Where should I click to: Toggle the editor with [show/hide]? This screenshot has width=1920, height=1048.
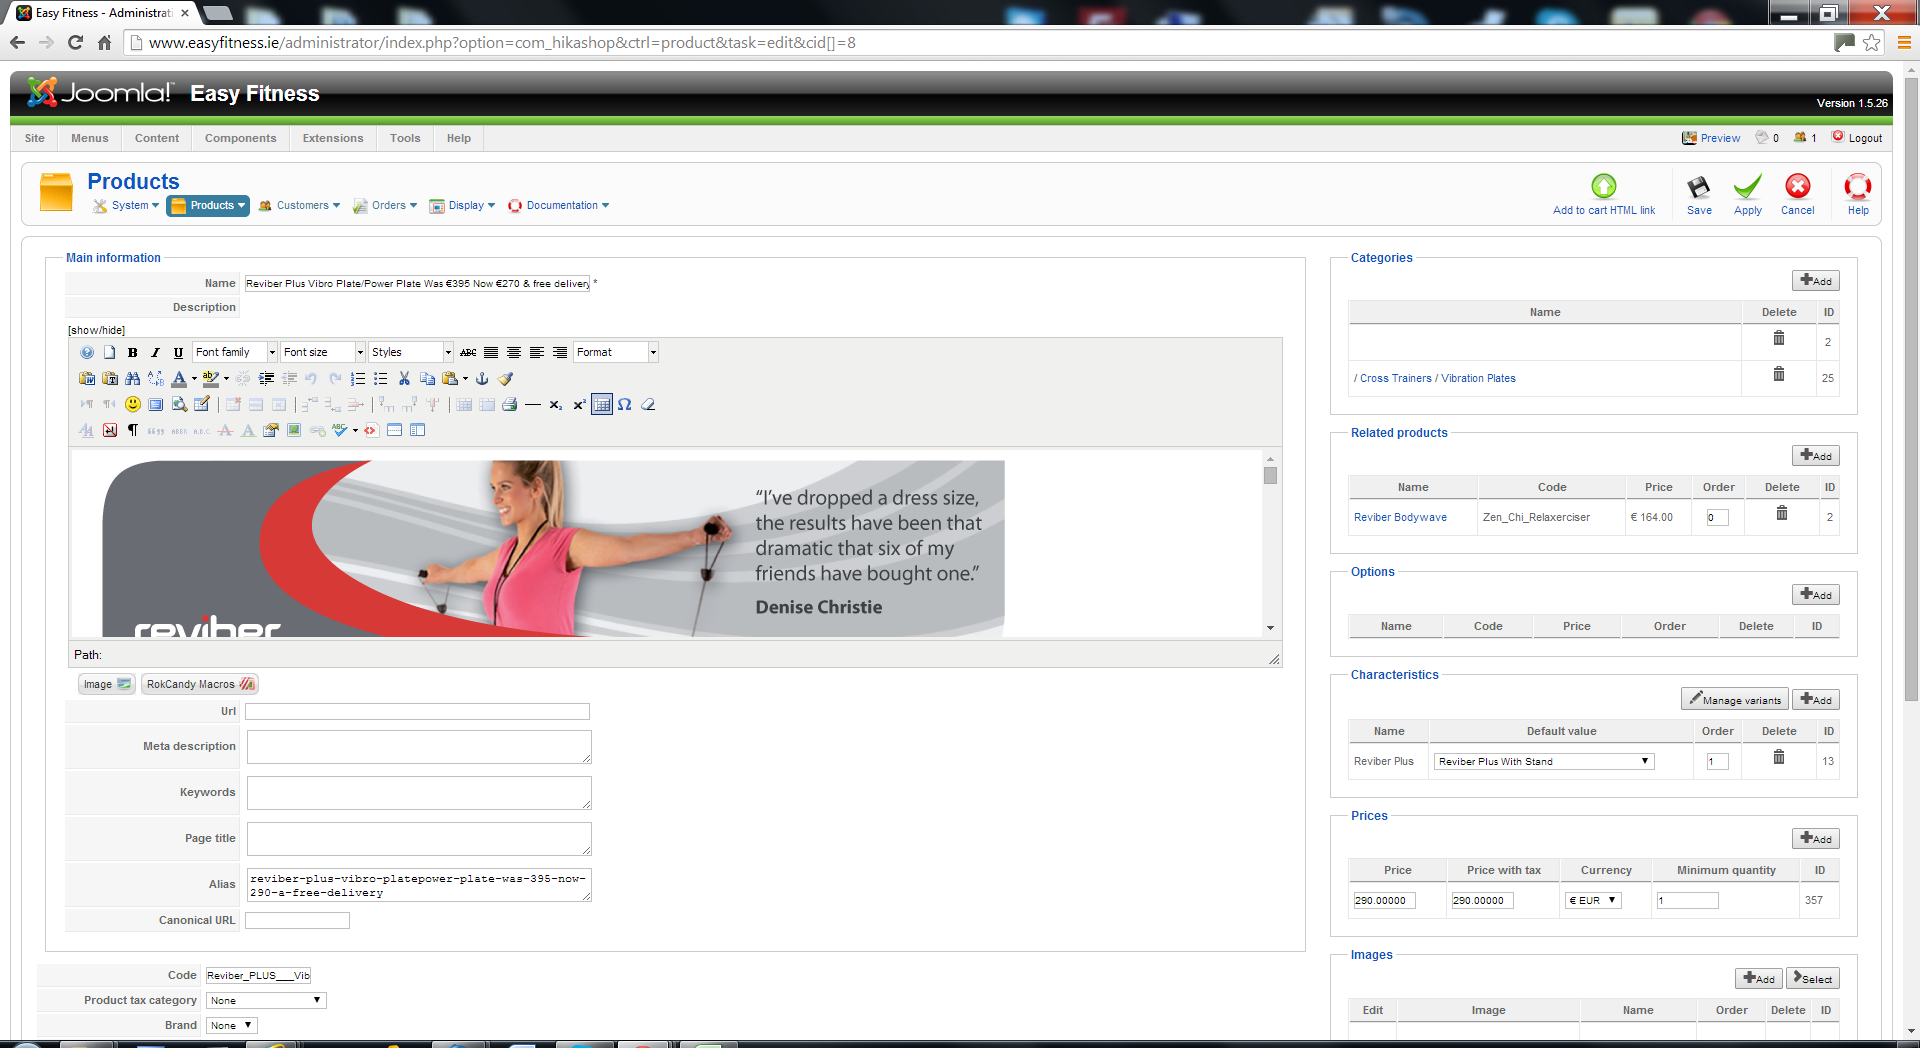click(97, 330)
